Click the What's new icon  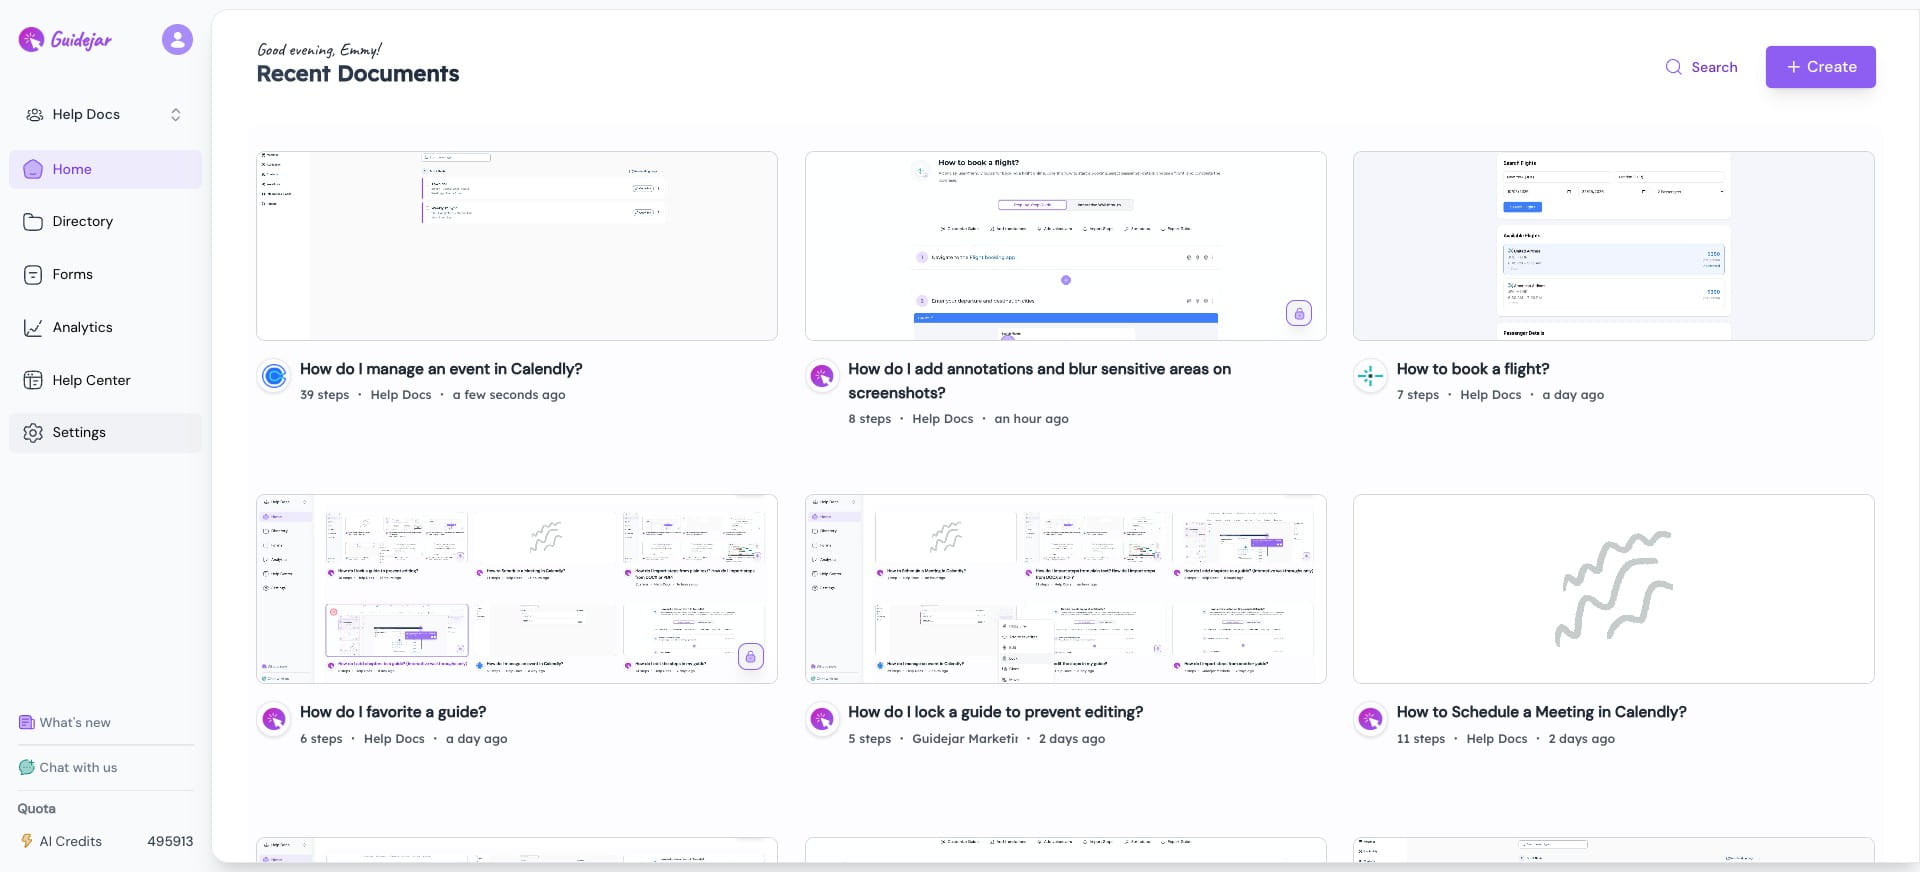tap(26, 723)
